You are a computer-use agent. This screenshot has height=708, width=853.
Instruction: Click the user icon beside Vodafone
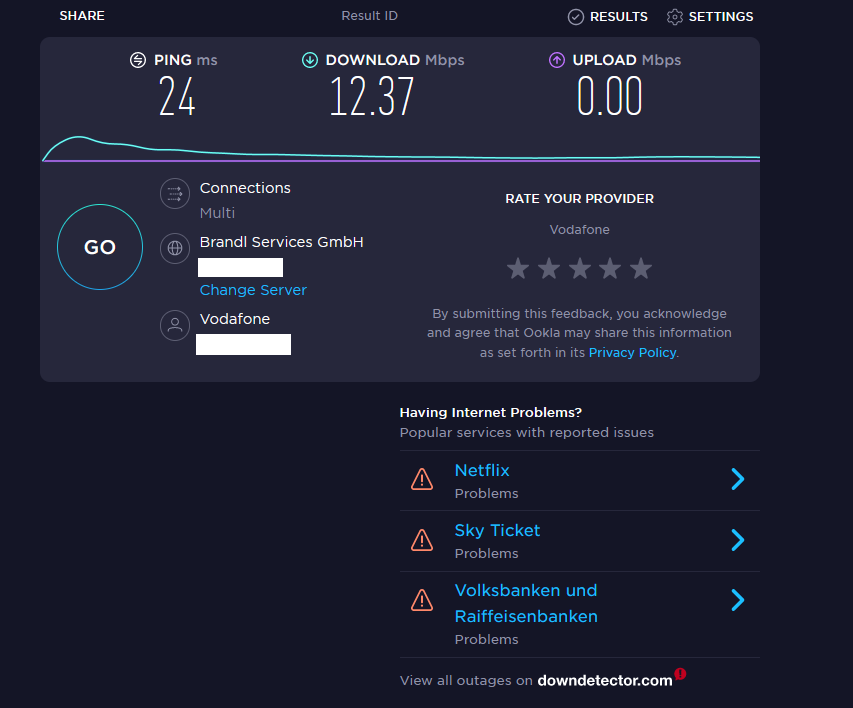coord(175,325)
